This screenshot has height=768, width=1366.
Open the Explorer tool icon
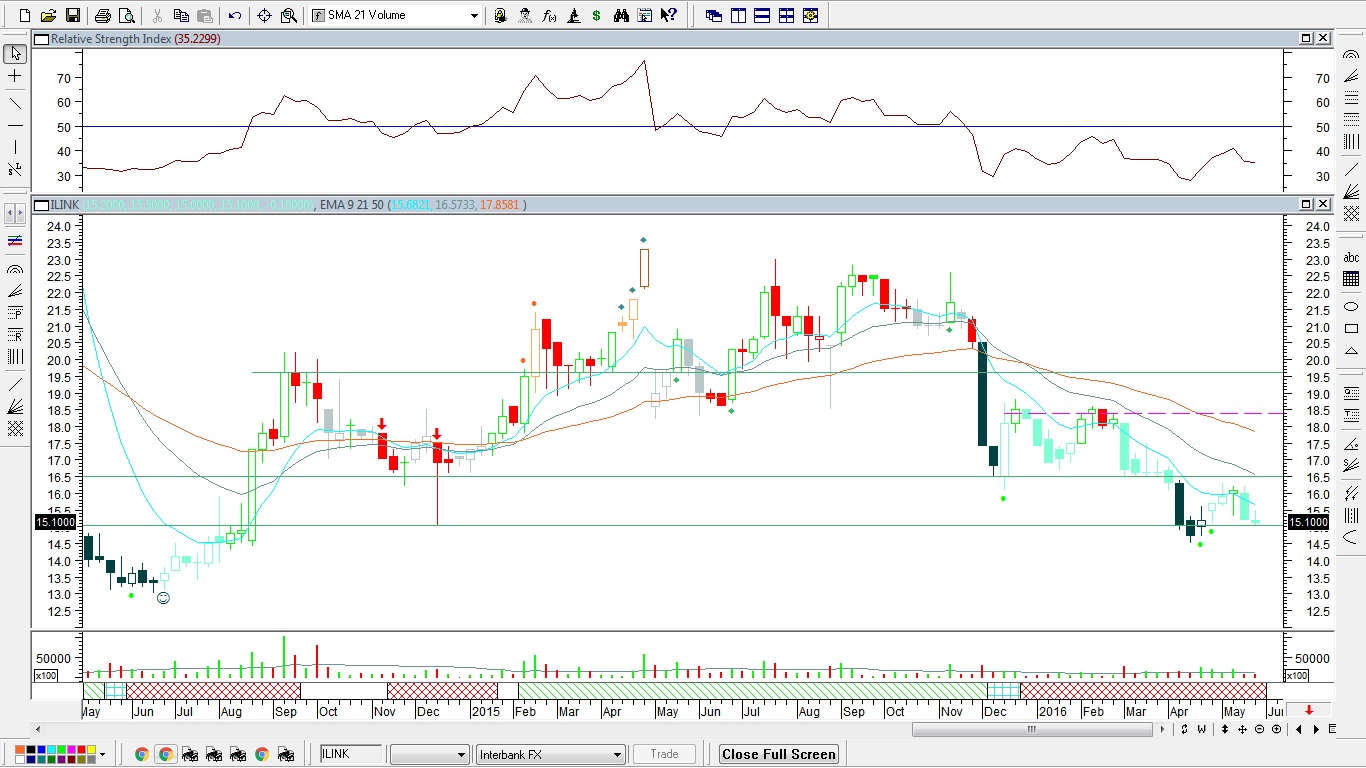click(573, 16)
